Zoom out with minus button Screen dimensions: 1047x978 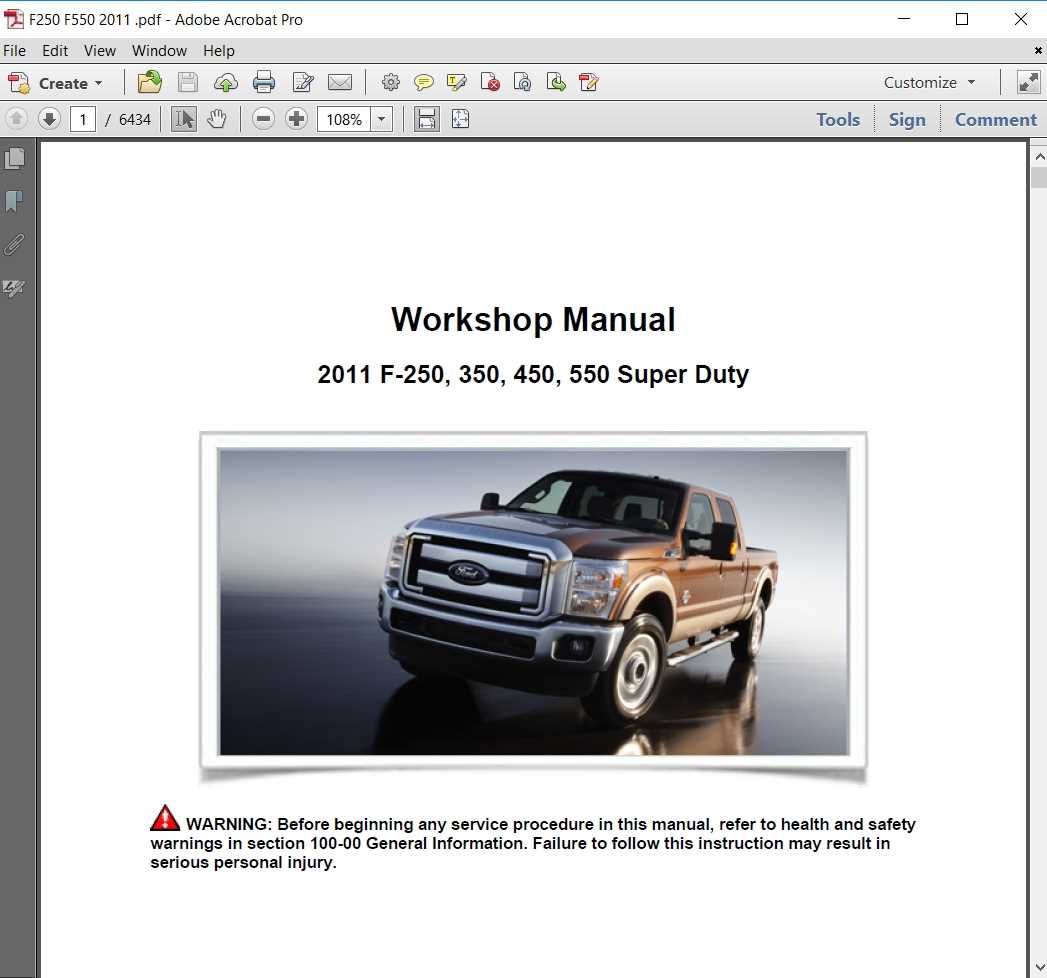point(264,119)
